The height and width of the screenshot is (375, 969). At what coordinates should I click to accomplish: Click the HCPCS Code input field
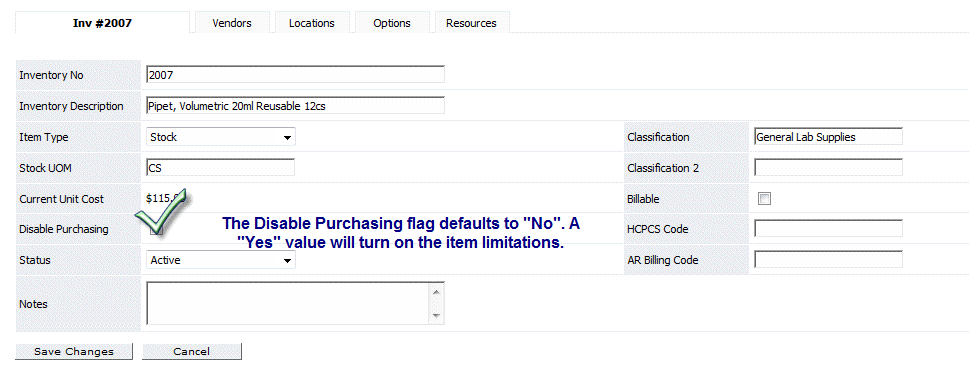coord(828,229)
